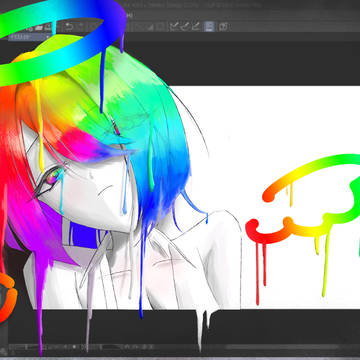
Task: Click the highlighted blue command bar icon
Action: [209, 26]
